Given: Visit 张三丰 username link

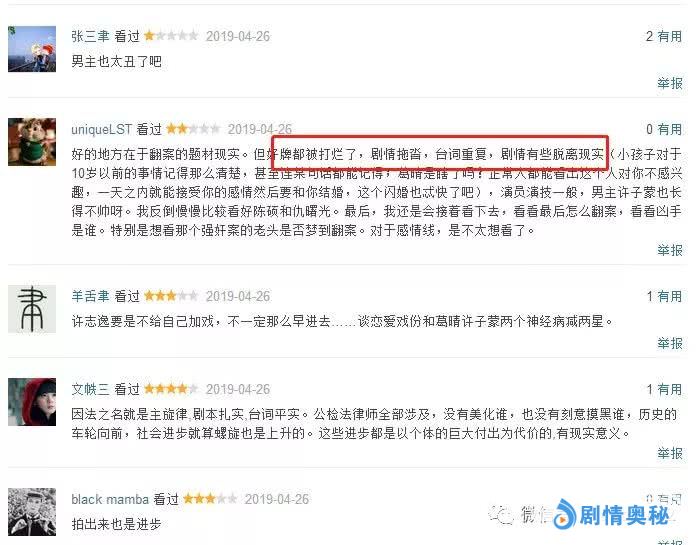Looking at the screenshot, I should click(x=90, y=36).
